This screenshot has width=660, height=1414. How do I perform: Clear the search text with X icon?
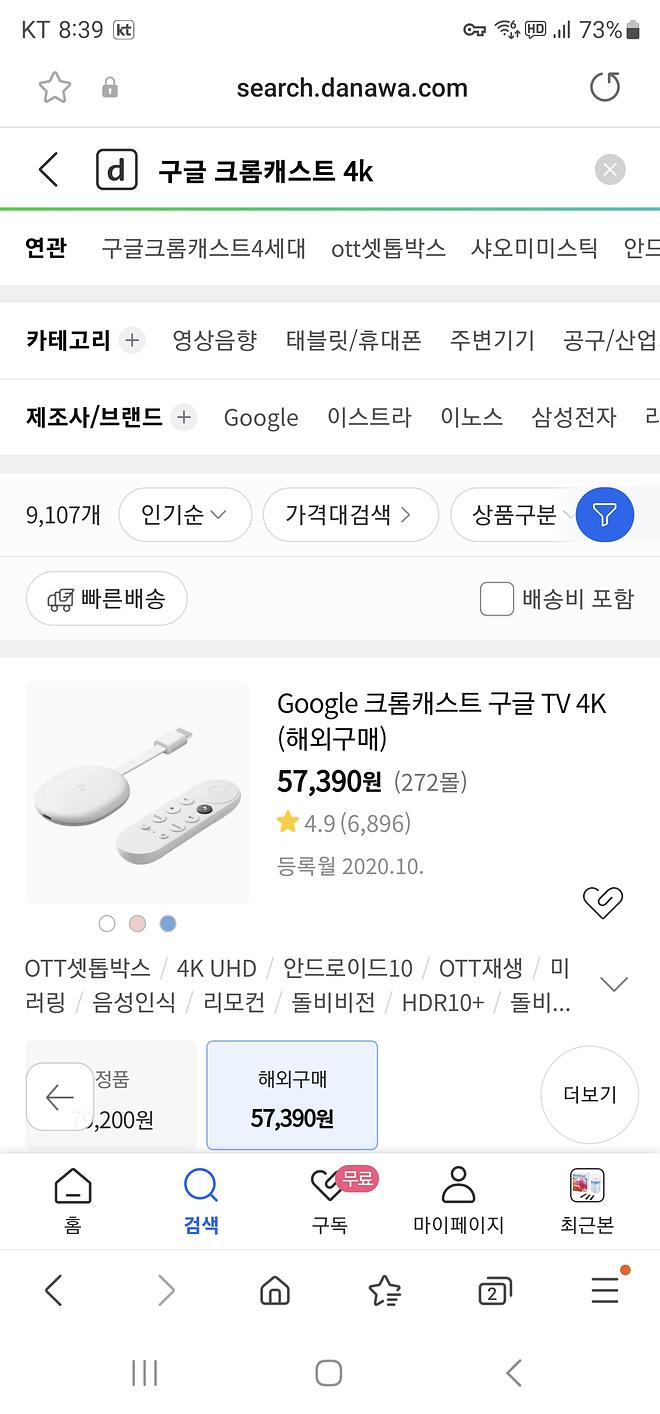[610, 170]
